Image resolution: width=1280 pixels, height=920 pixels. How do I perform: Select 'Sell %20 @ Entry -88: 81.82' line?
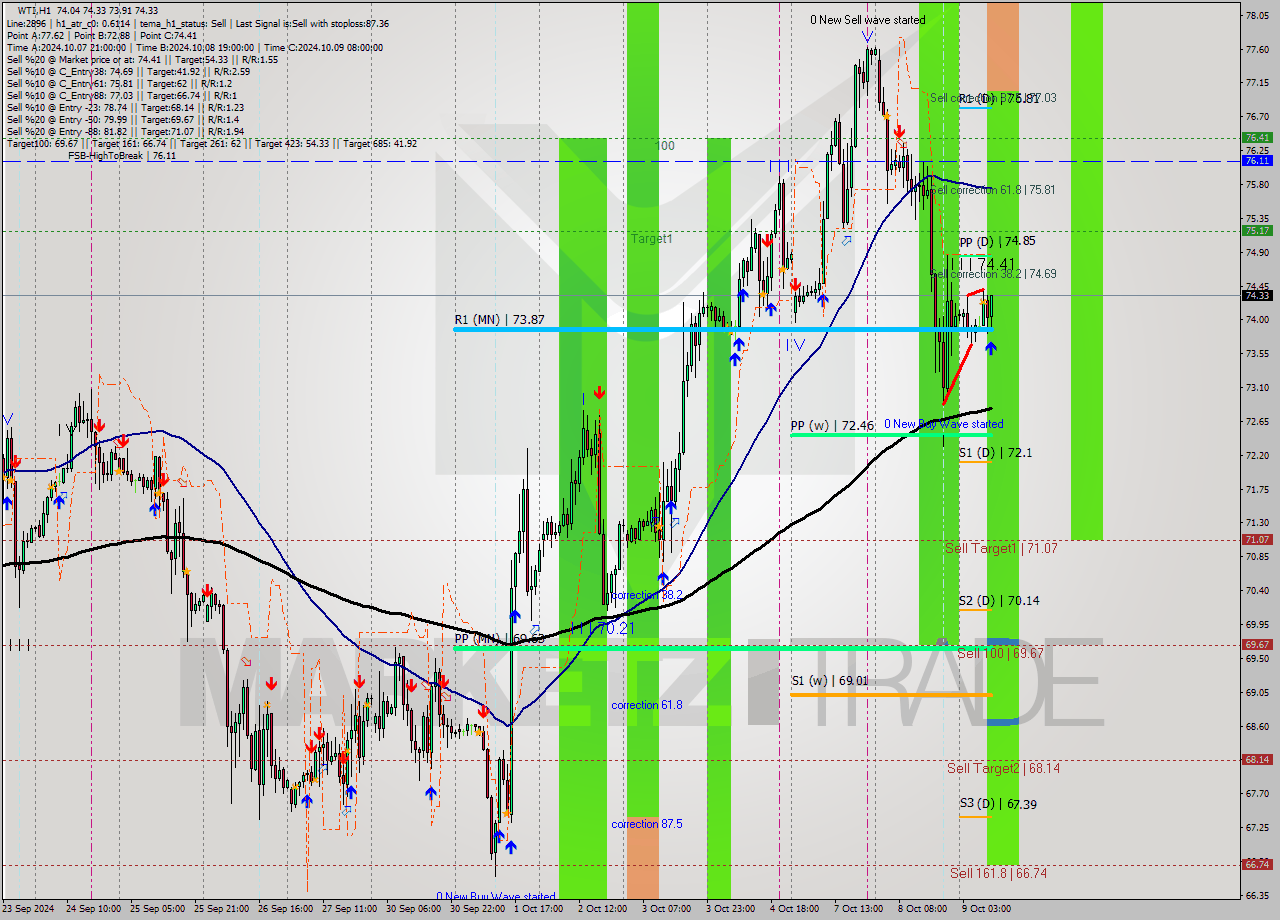point(125,131)
